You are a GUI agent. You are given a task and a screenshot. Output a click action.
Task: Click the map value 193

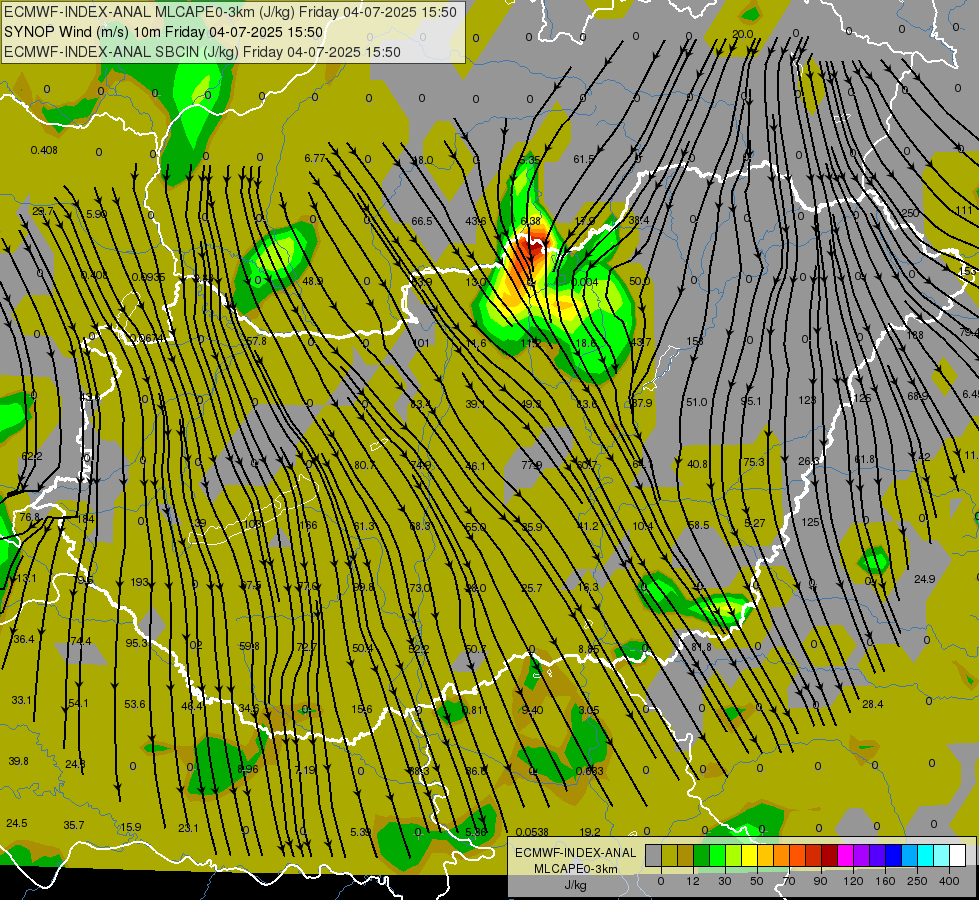tap(139, 582)
